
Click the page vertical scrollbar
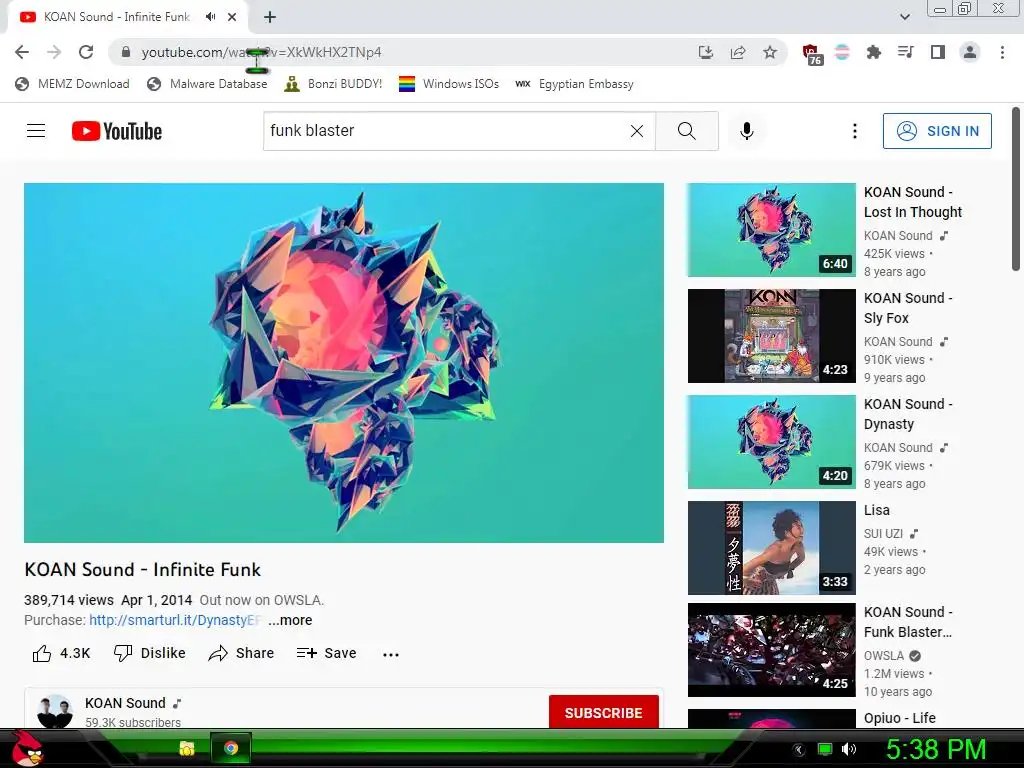(1016, 189)
